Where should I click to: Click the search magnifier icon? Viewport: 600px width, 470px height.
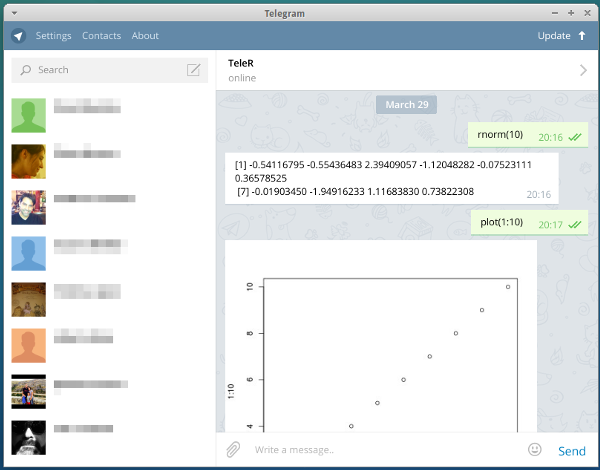[x=26, y=70]
